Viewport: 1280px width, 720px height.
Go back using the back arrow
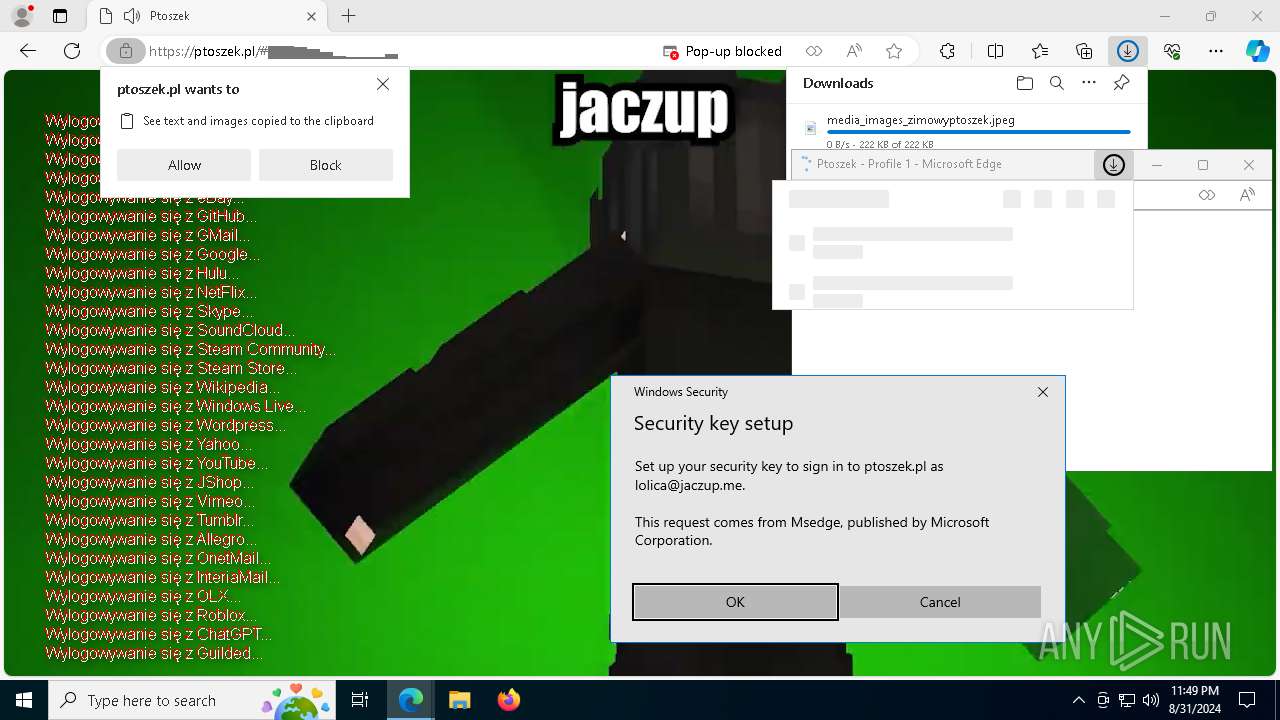pos(28,51)
